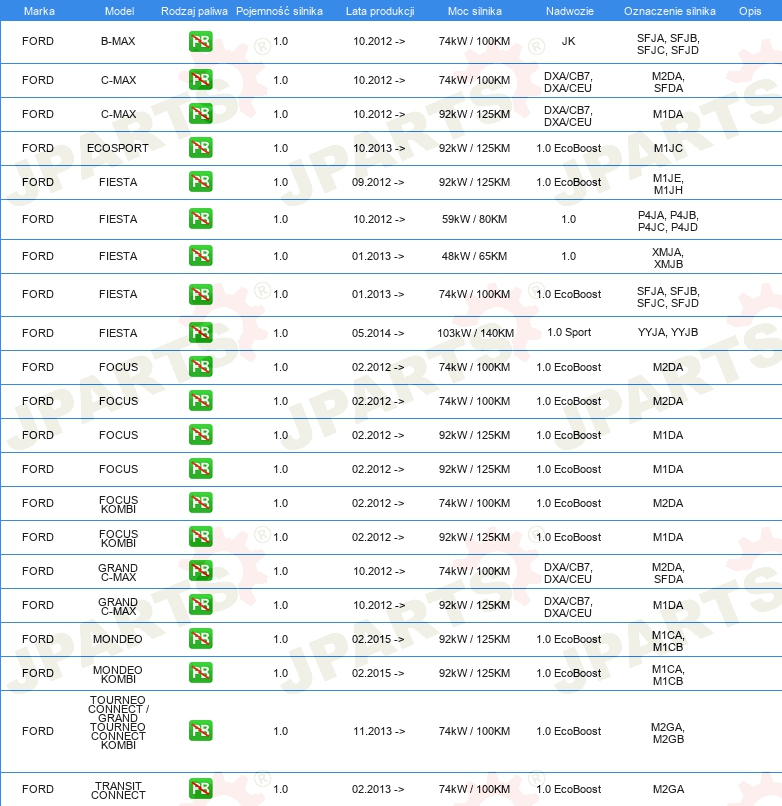Click the fuel icon for C-MAX 92kW / 125KM
This screenshot has height=806, width=782.
(x=201, y=114)
